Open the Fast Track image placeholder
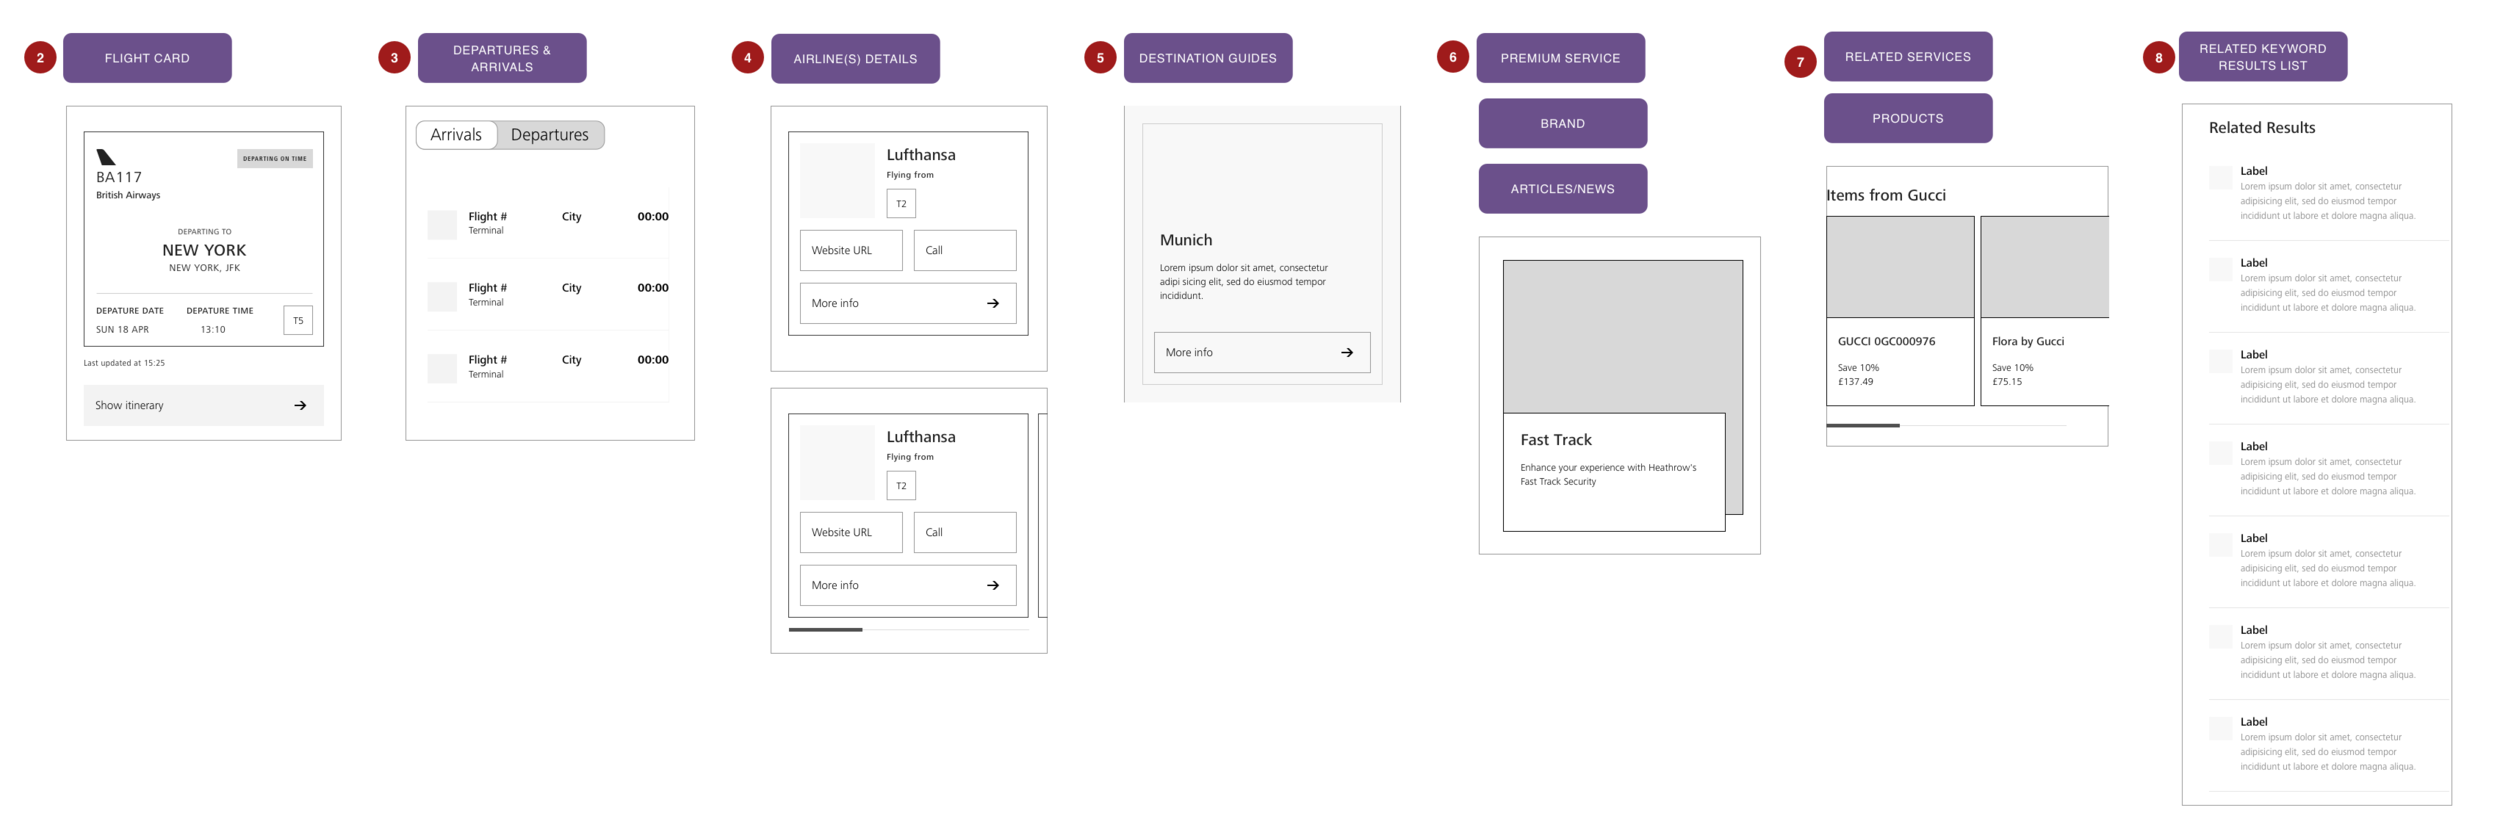 click(1623, 336)
